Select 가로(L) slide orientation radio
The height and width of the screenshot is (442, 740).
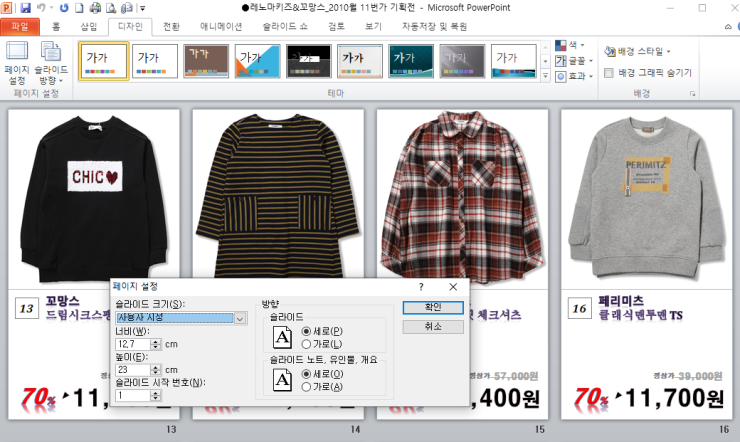[x=306, y=344]
